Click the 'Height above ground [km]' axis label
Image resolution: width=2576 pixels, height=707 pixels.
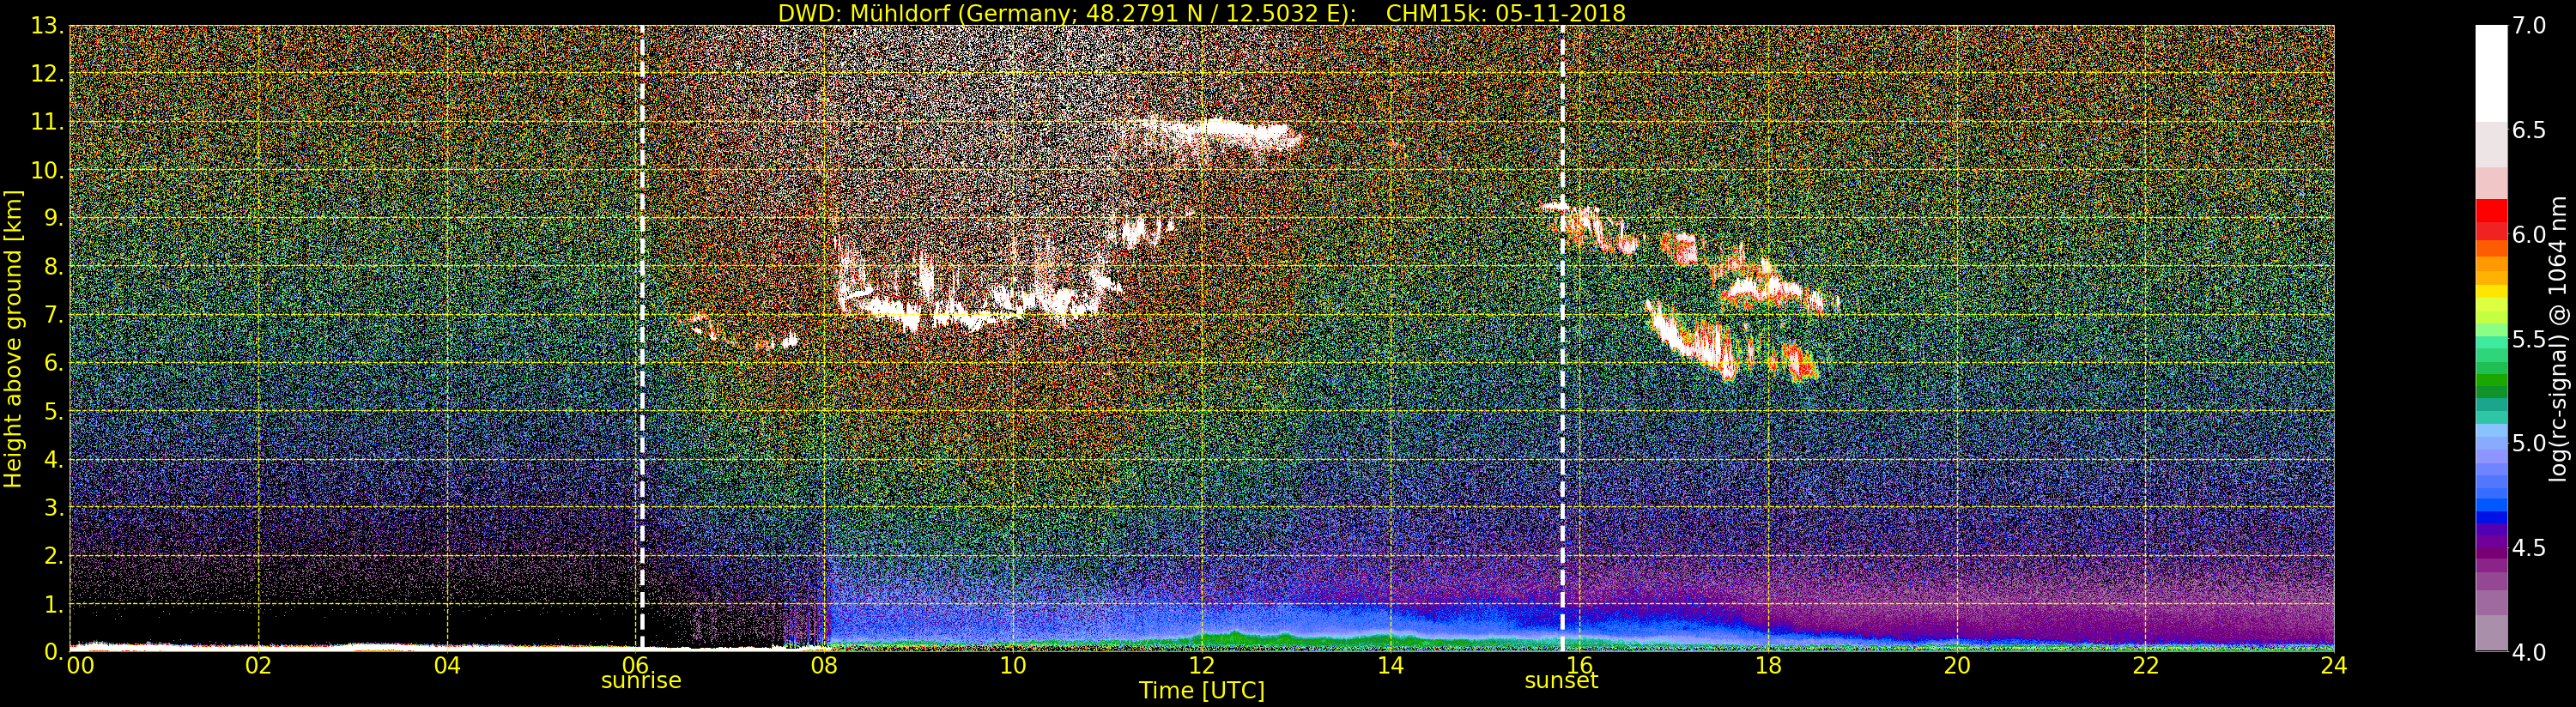click(13, 340)
